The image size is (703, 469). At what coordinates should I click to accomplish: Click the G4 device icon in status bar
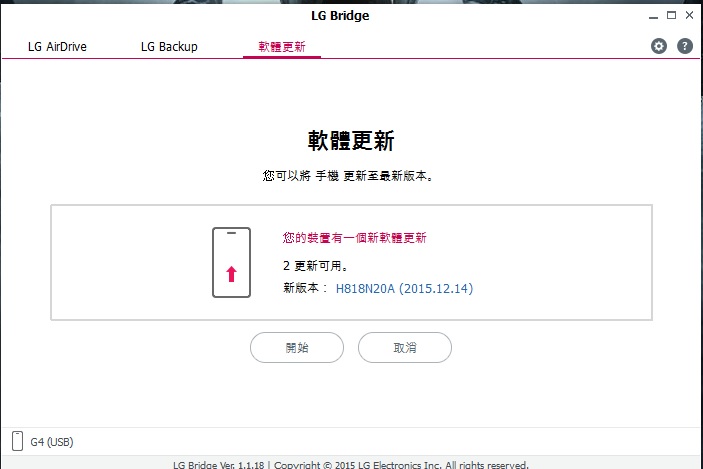pyautogui.click(x=17, y=441)
